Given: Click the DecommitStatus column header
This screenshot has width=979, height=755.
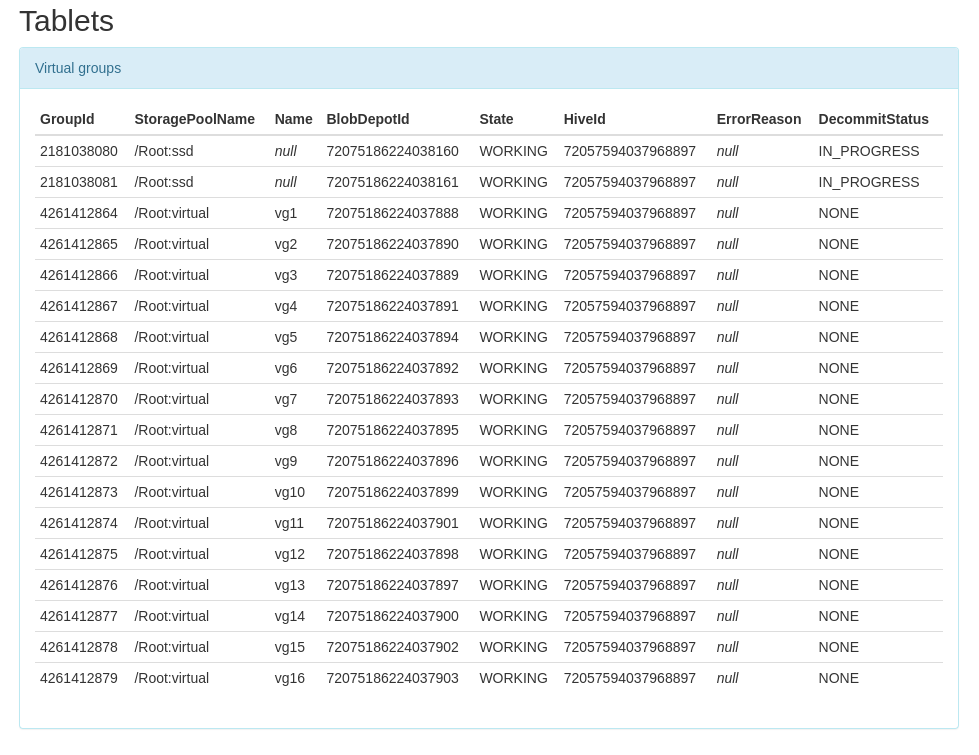Looking at the screenshot, I should (873, 119).
